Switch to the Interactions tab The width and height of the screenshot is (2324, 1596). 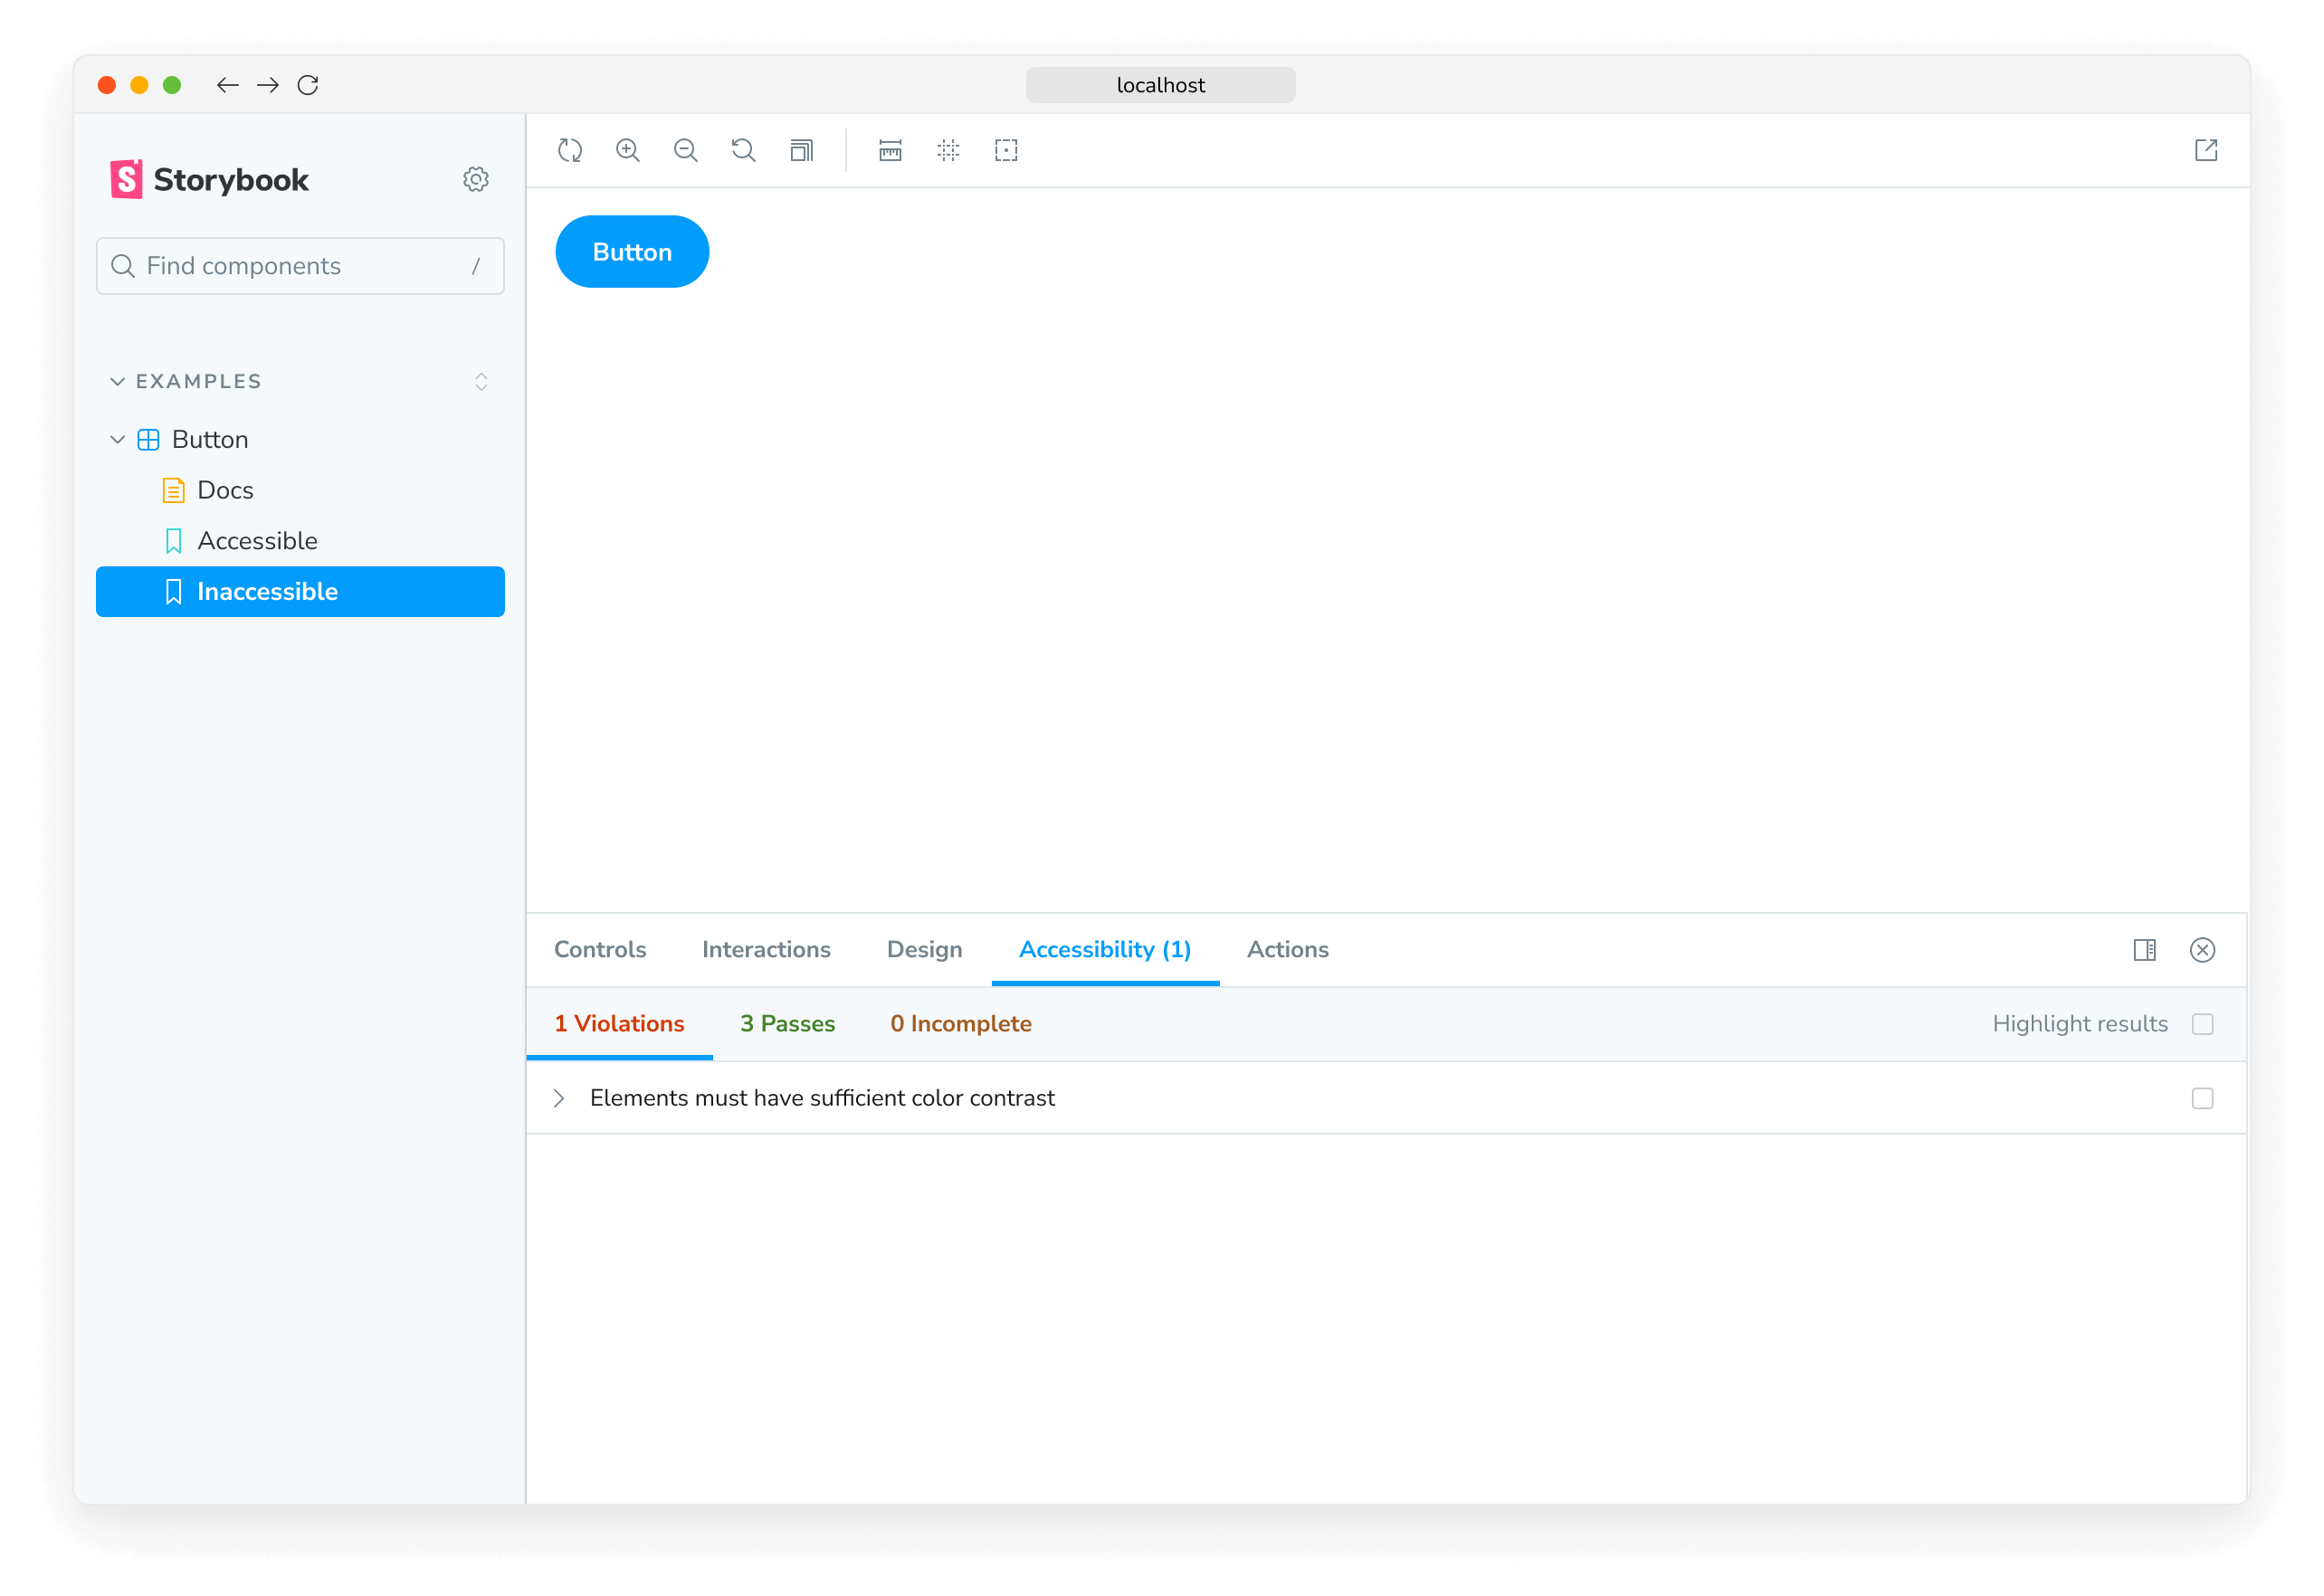(x=766, y=949)
